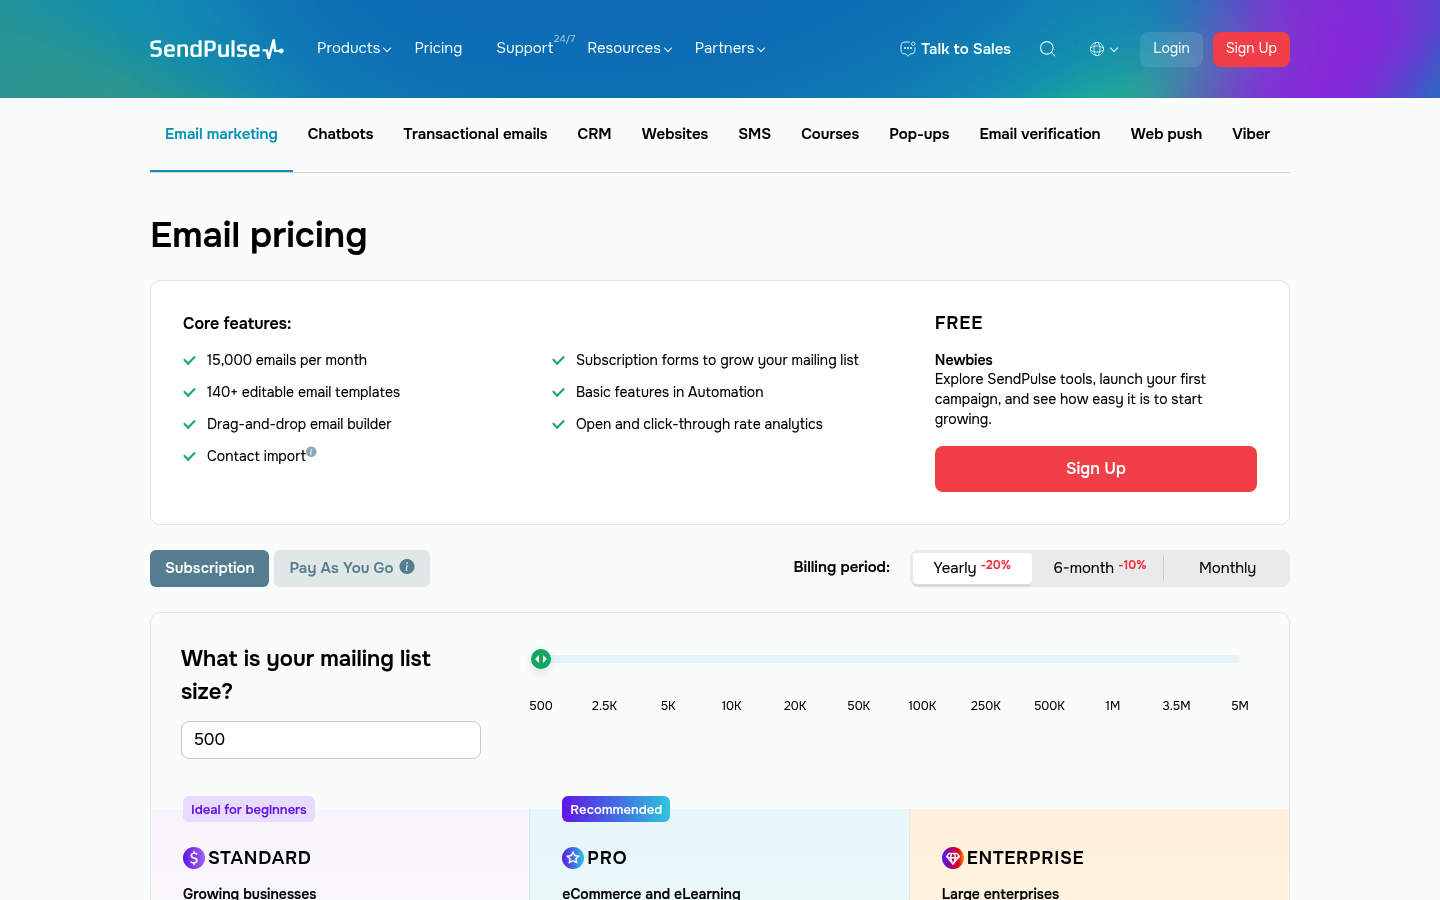
Task: Expand the Products menu
Action: coord(354,48)
